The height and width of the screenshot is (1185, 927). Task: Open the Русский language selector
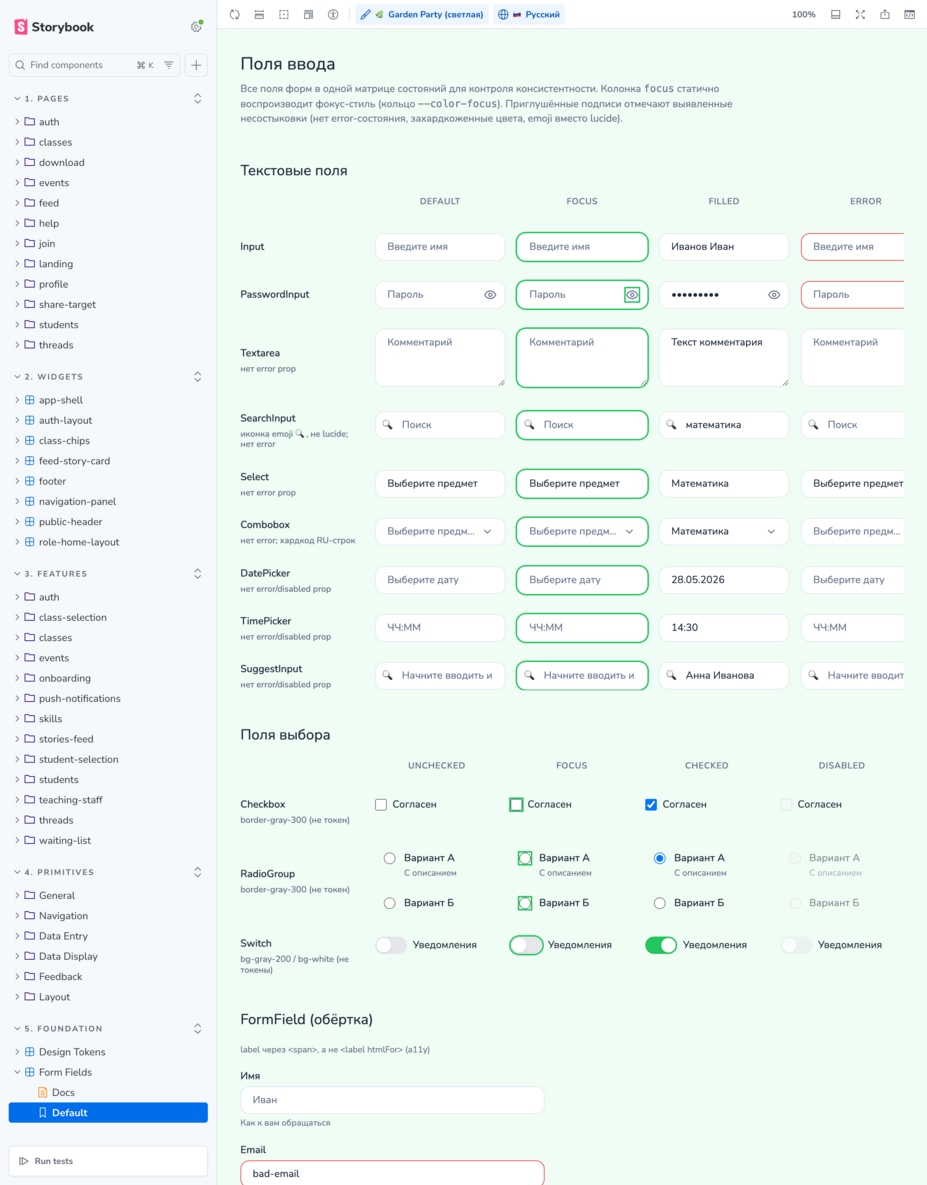pyautogui.click(x=530, y=14)
